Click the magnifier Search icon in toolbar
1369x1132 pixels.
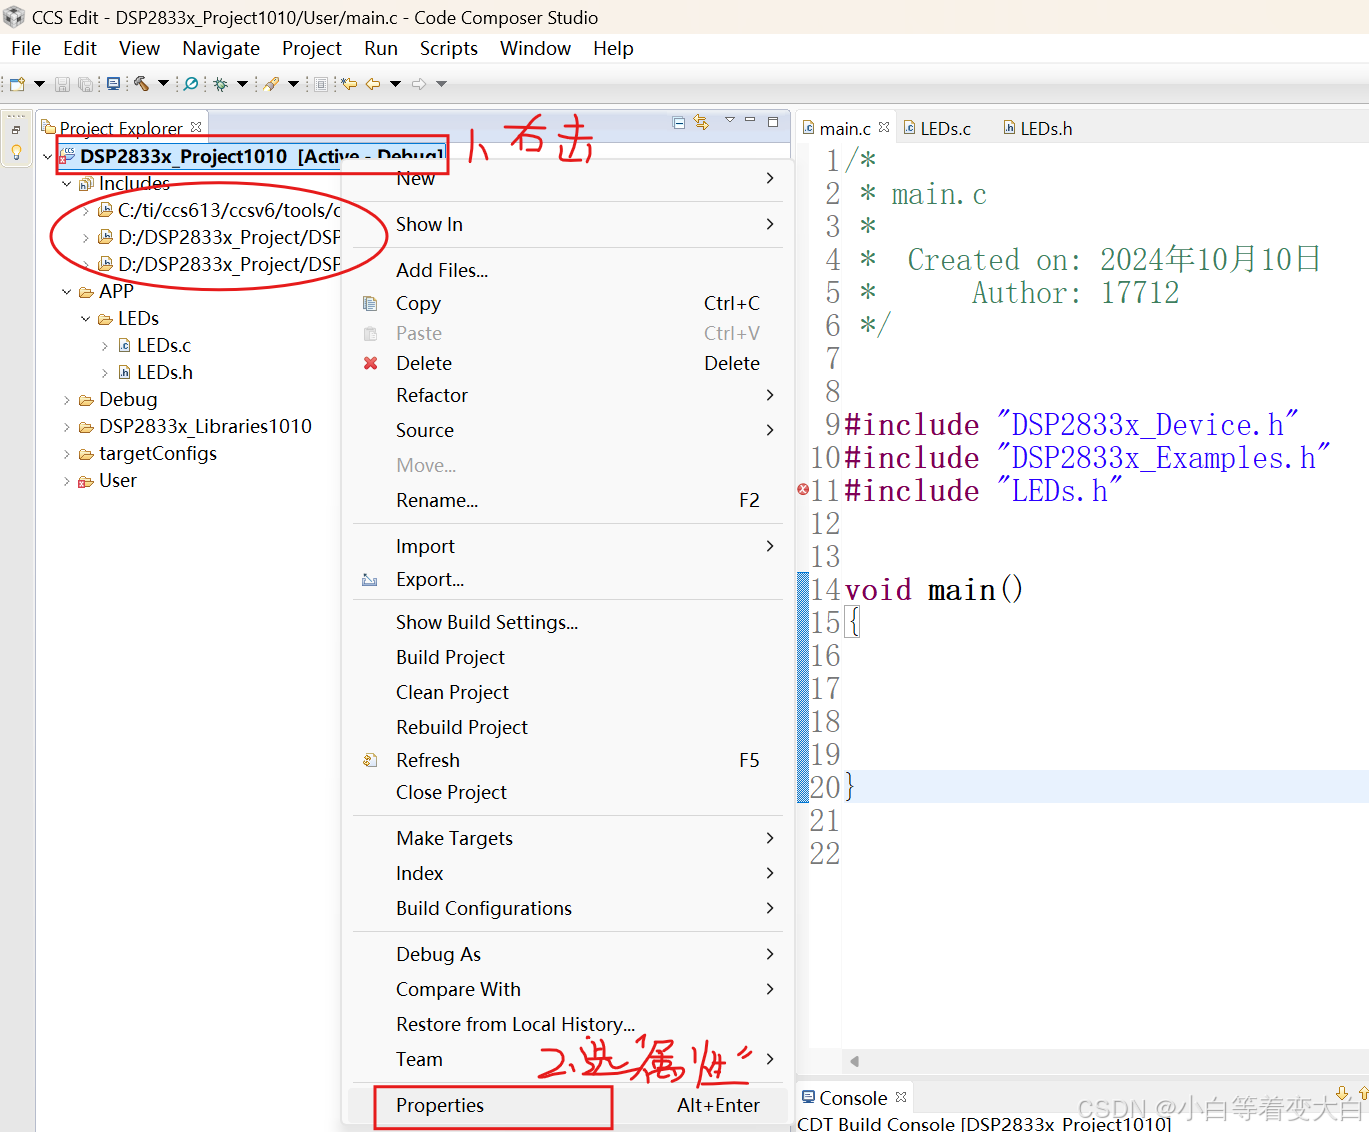(x=190, y=84)
